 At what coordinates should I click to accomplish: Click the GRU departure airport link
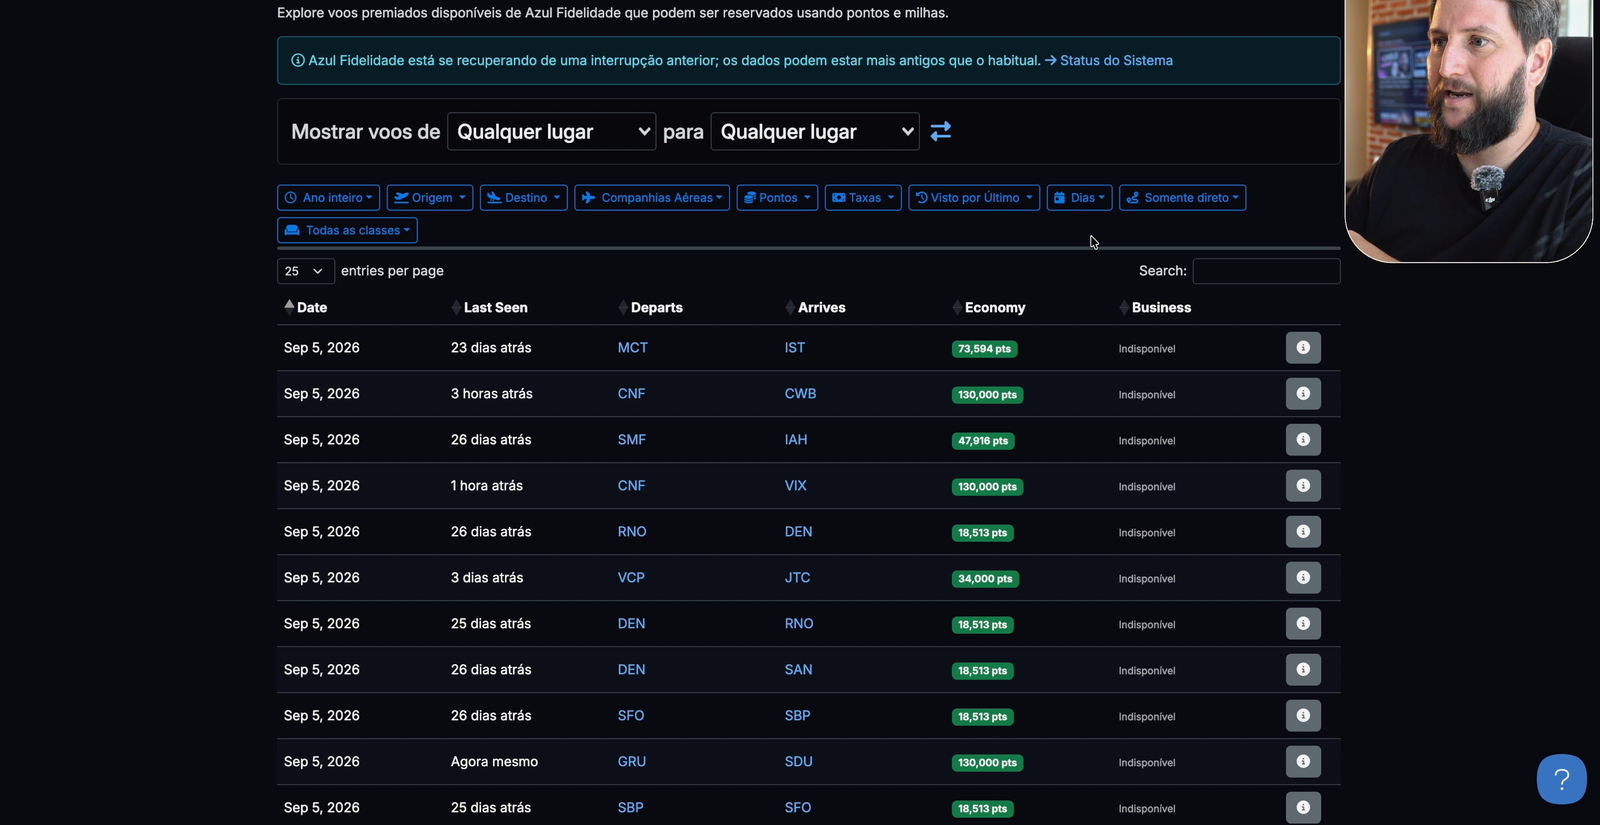(632, 762)
